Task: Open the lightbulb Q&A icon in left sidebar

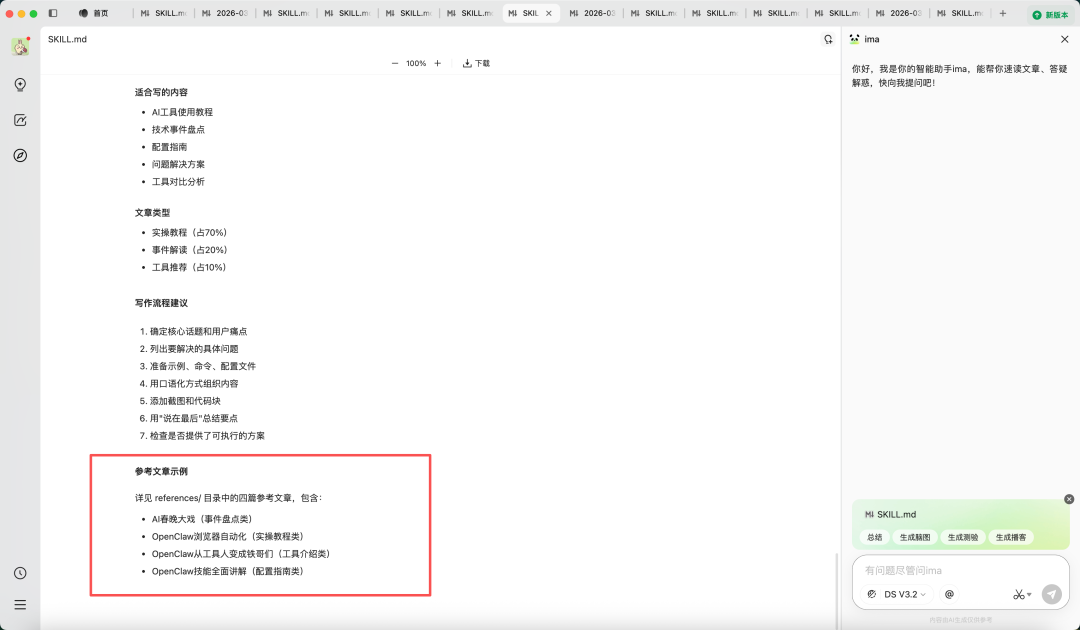Action: (x=20, y=85)
